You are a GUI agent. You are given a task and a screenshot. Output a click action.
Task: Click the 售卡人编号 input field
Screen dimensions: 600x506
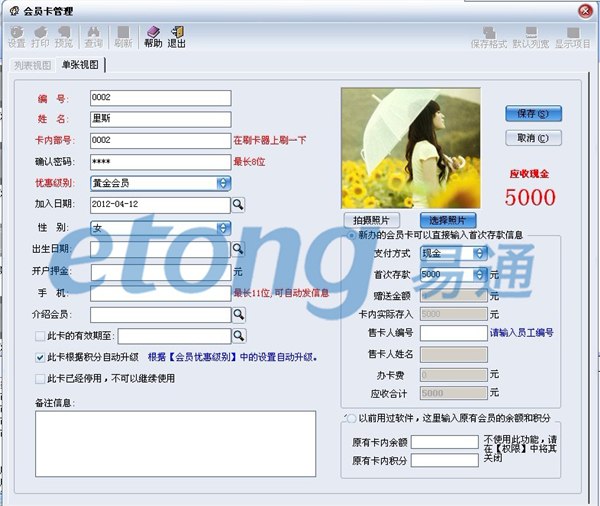(x=454, y=333)
